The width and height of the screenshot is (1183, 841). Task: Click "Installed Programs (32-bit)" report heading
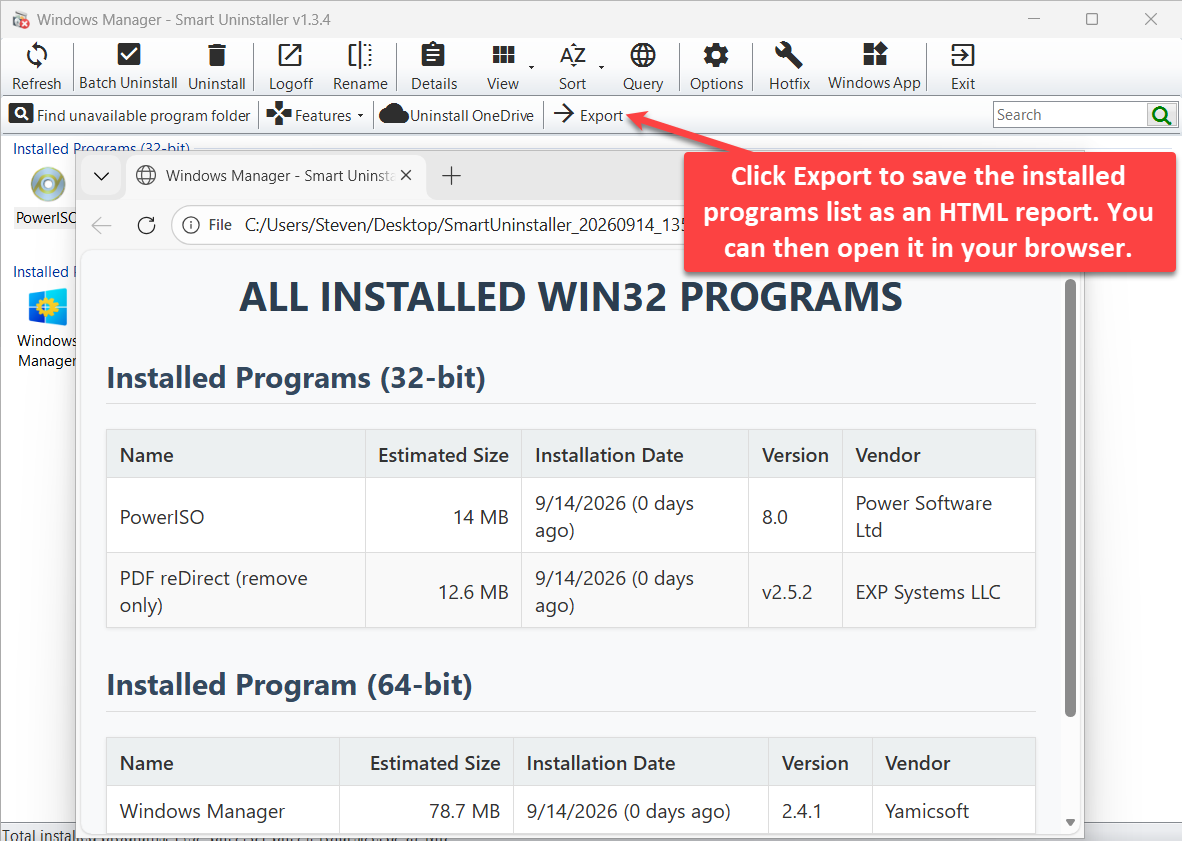click(296, 377)
